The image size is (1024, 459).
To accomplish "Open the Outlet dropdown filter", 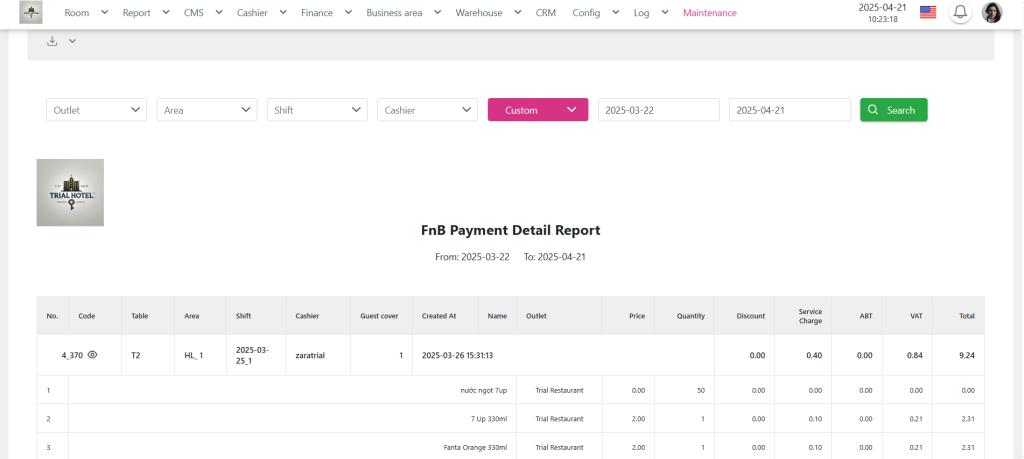I will point(96,110).
